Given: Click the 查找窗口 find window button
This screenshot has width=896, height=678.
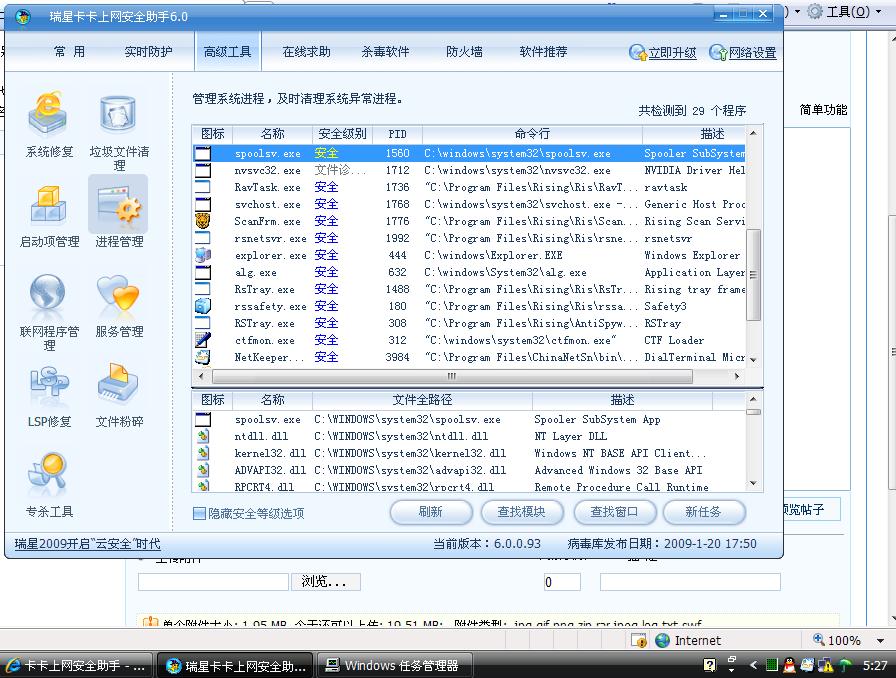Looking at the screenshot, I should point(614,512).
